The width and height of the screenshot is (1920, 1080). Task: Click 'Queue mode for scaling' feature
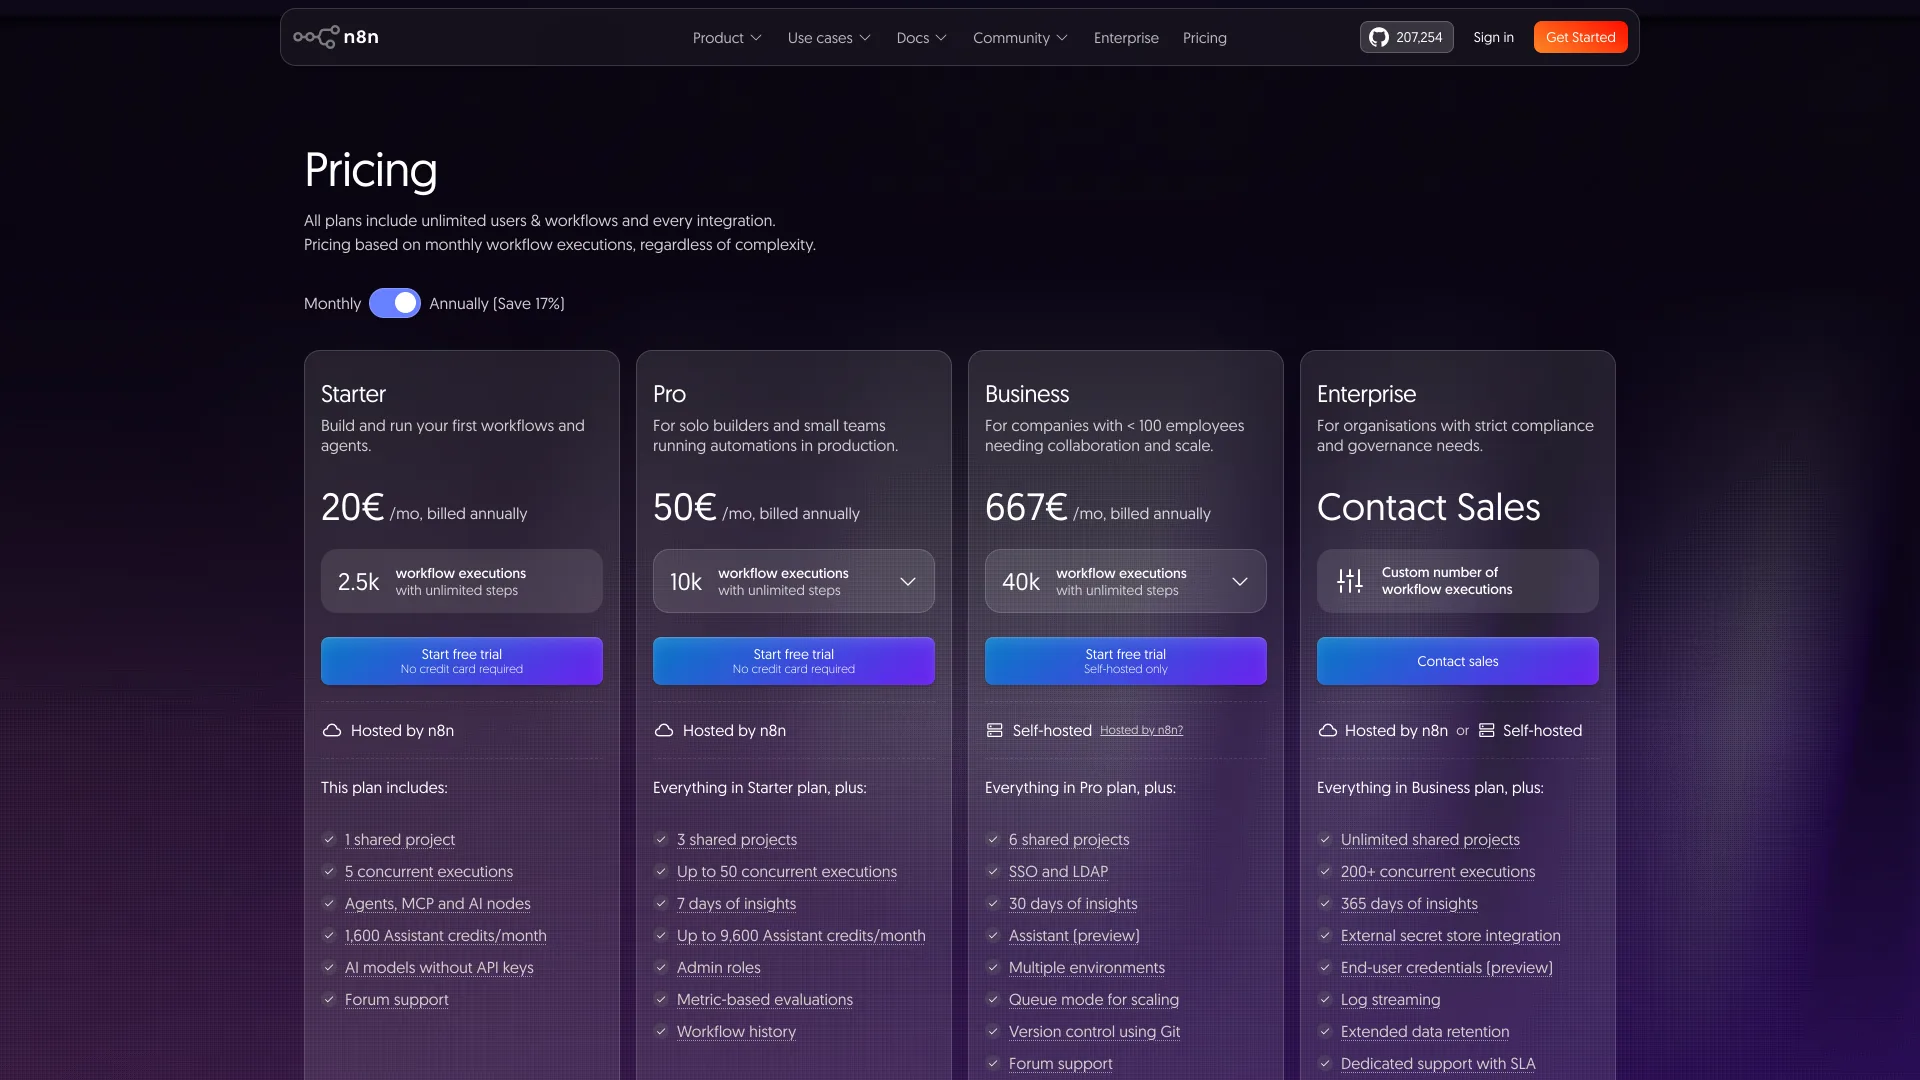click(x=1094, y=1000)
